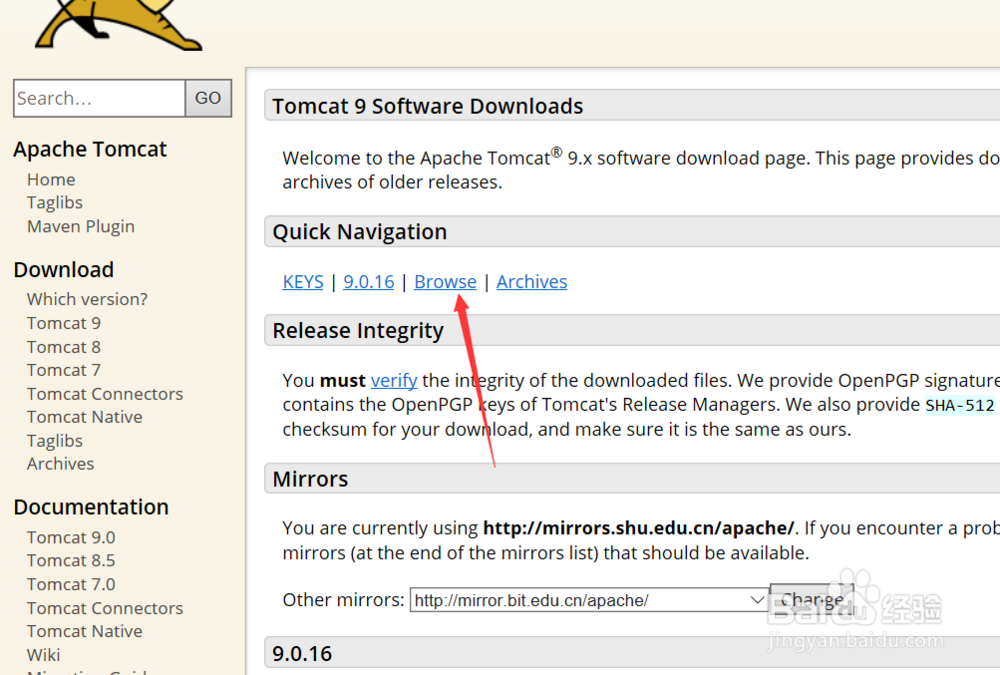Screen dimensions: 1000x675
Task: Go to Tomcat 9 download page
Action: click(63, 323)
